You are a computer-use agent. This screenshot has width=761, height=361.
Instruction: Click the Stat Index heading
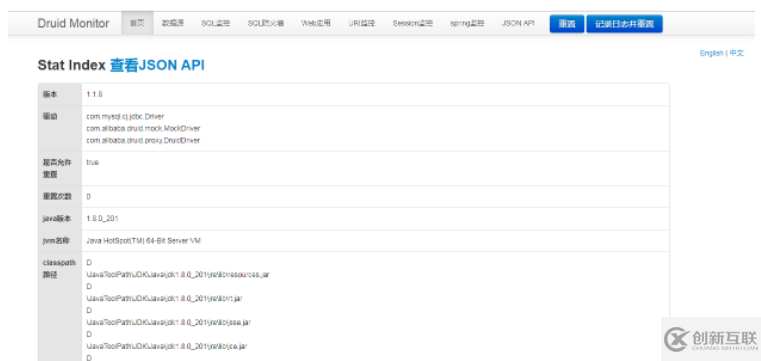[71, 65]
